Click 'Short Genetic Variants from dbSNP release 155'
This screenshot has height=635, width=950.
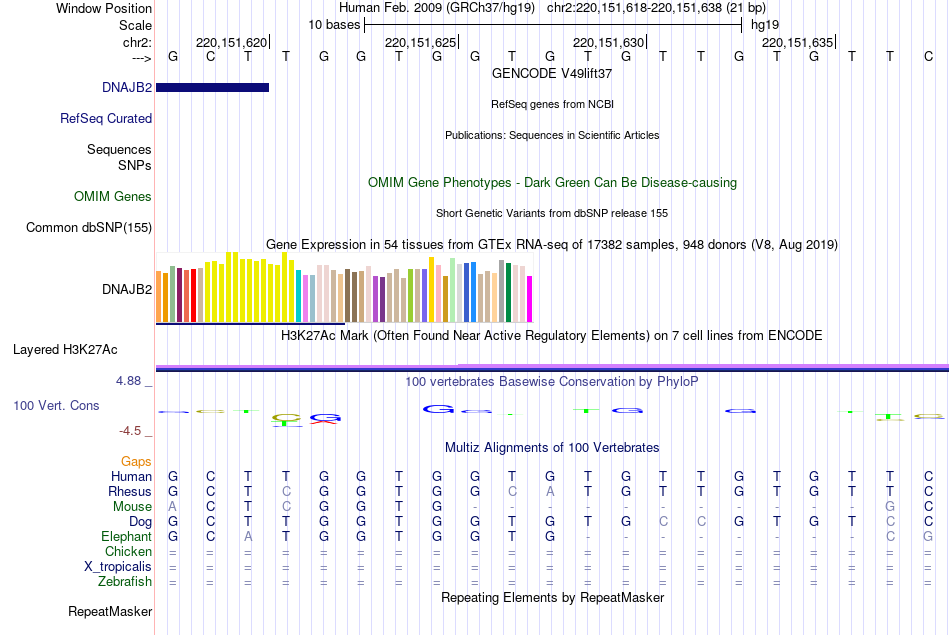552,213
